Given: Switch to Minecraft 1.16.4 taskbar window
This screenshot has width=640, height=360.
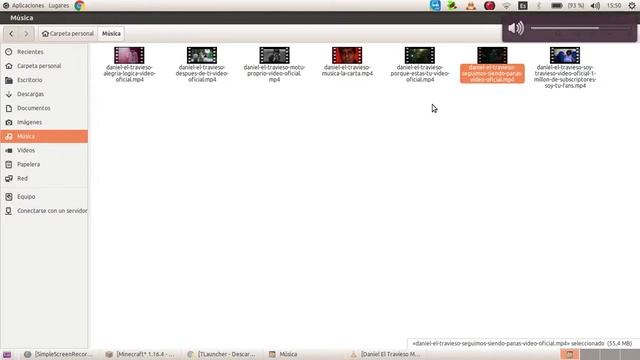Looking at the screenshot, I should click(x=140, y=354).
